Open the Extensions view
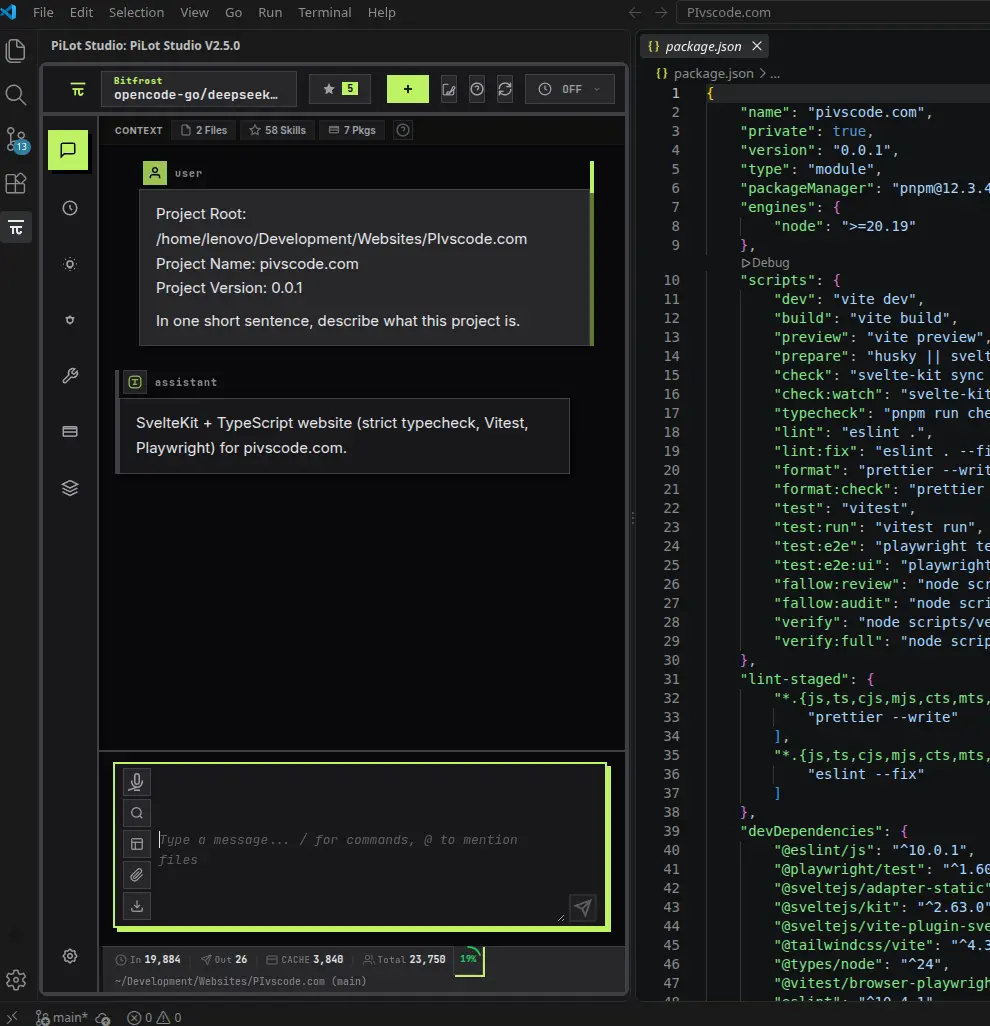Image resolution: width=990 pixels, height=1026 pixels. click(16, 183)
